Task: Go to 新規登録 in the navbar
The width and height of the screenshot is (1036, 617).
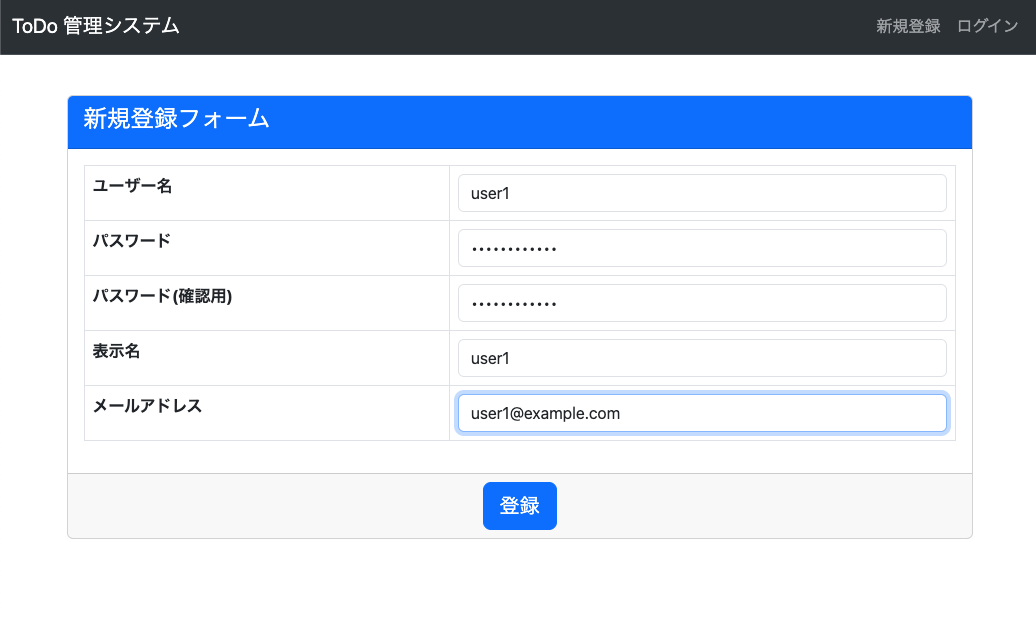Action: 908,26
